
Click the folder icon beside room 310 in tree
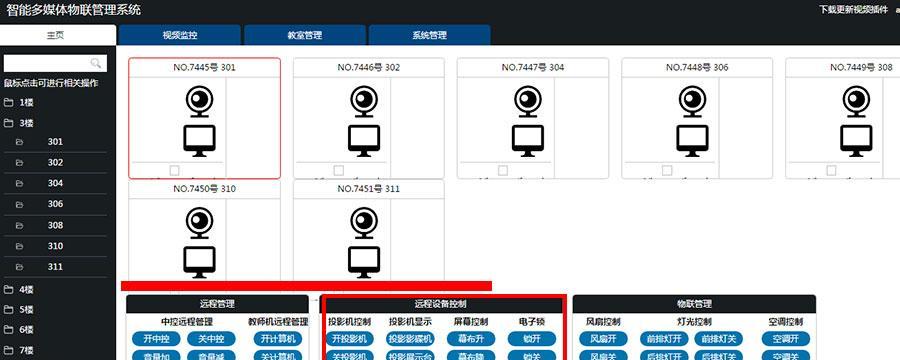20,246
